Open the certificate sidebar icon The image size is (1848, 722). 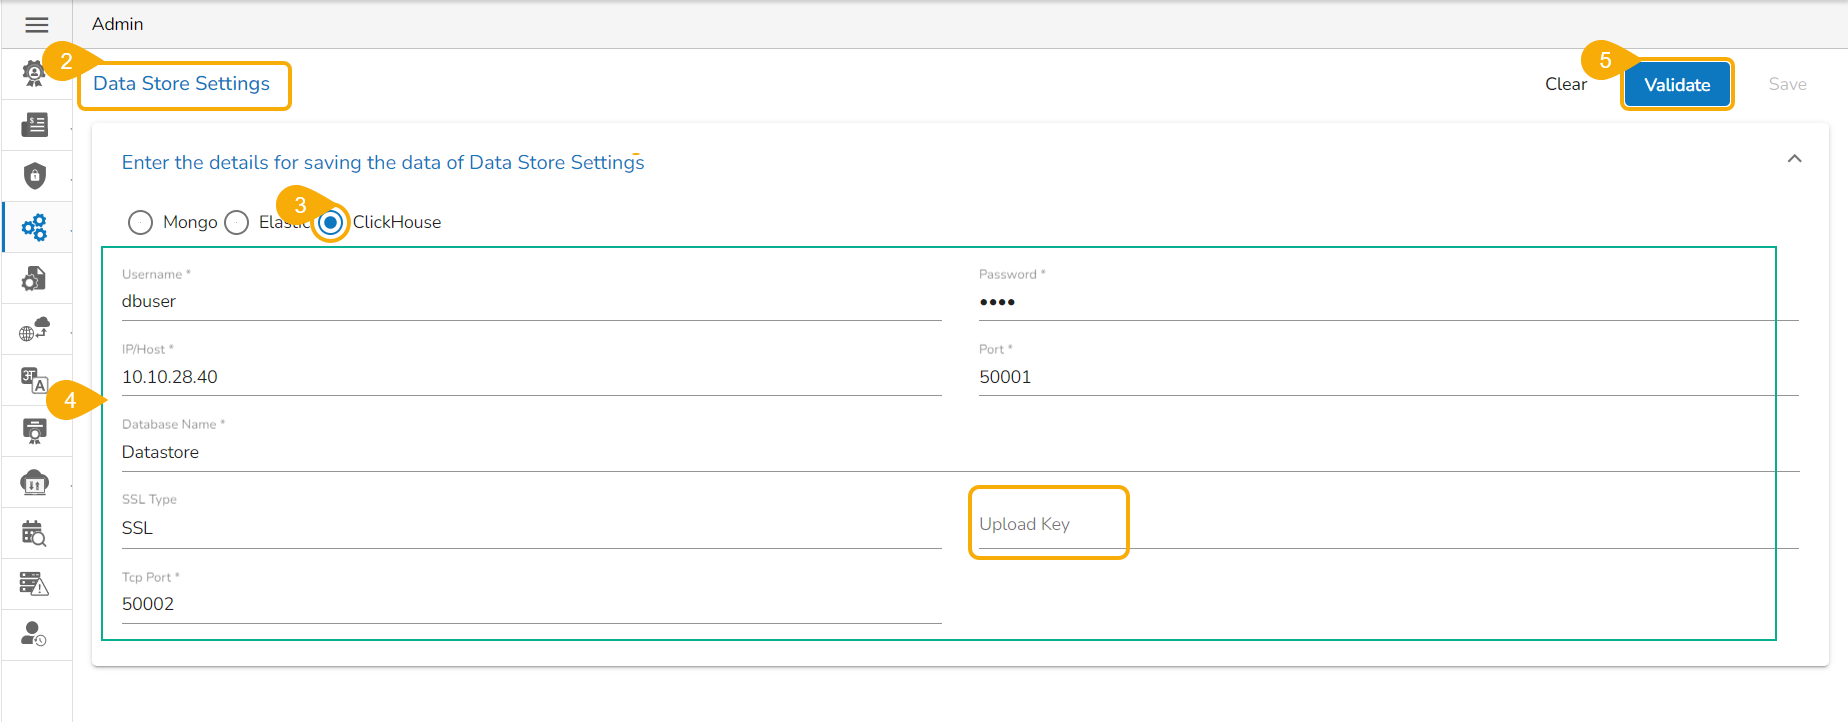coord(35,431)
